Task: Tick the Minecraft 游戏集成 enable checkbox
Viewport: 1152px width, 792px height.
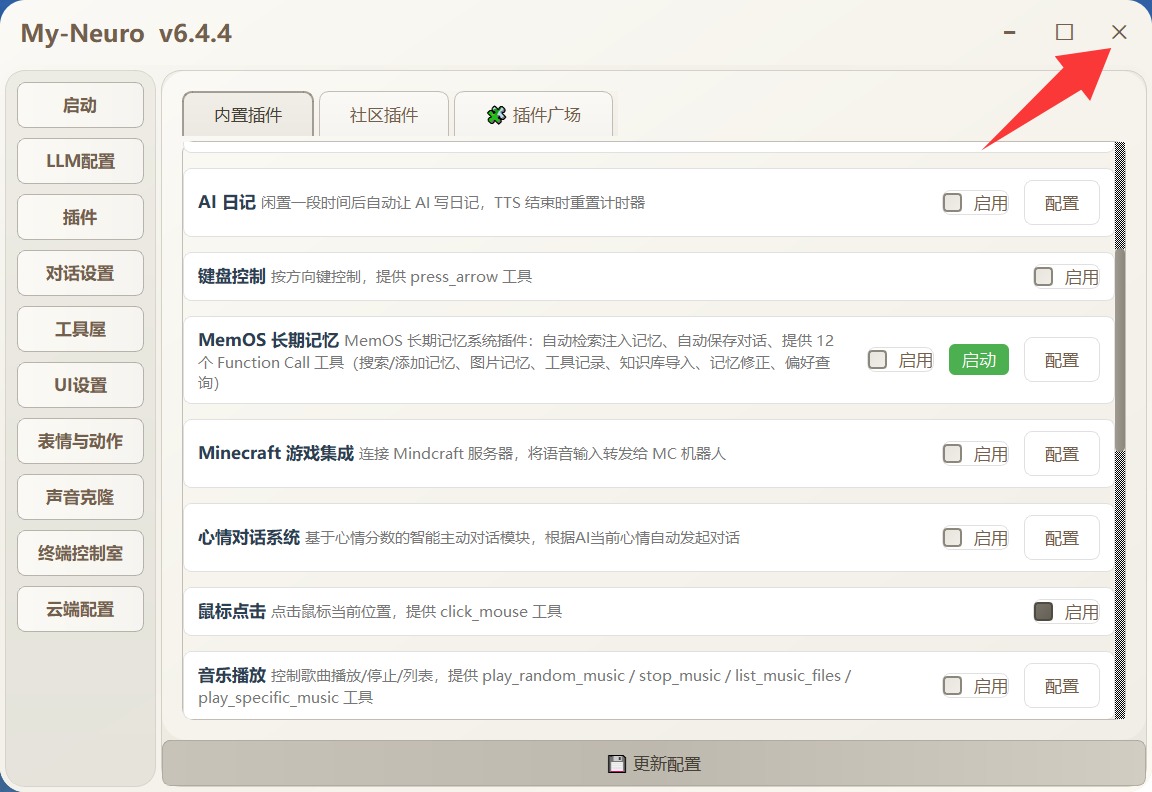Action: pos(953,454)
